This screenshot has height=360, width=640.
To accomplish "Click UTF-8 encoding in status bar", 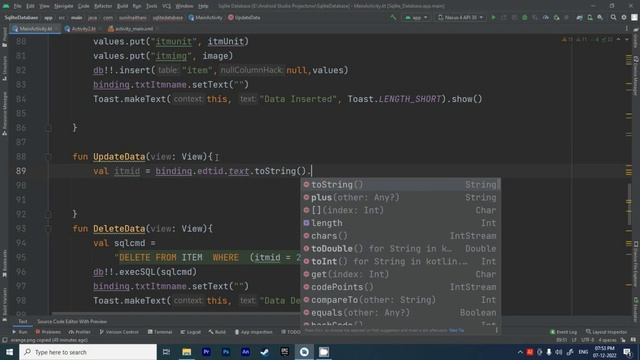I will (587, 340).
